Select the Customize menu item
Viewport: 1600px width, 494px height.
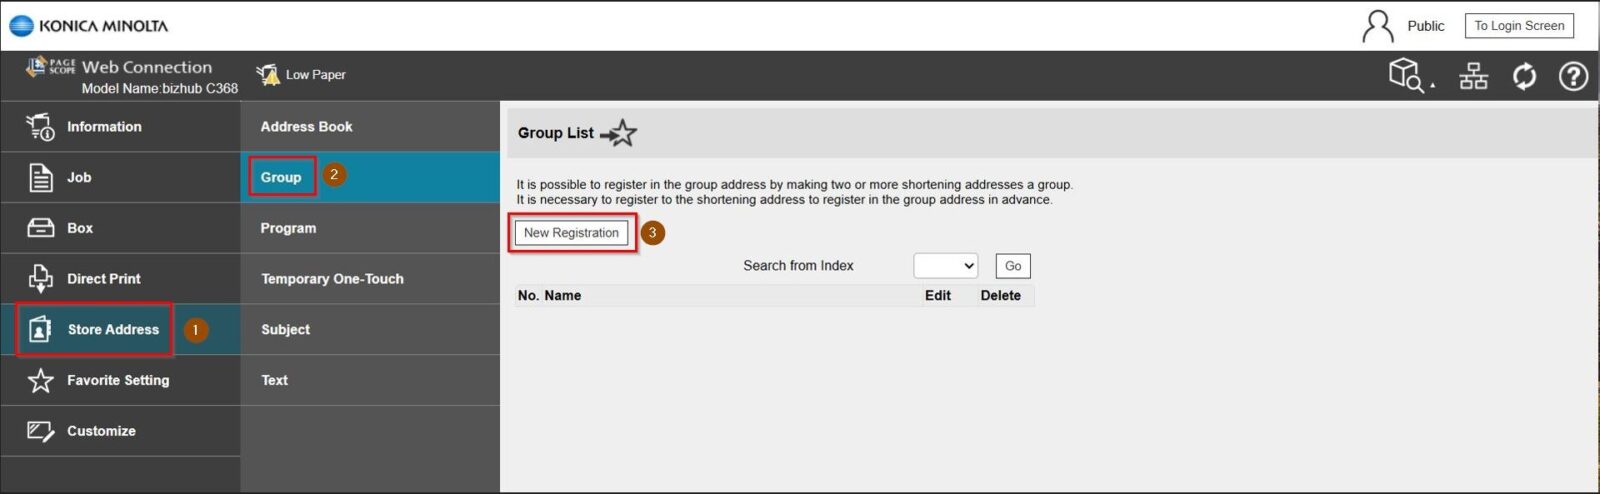coord(101,431)
